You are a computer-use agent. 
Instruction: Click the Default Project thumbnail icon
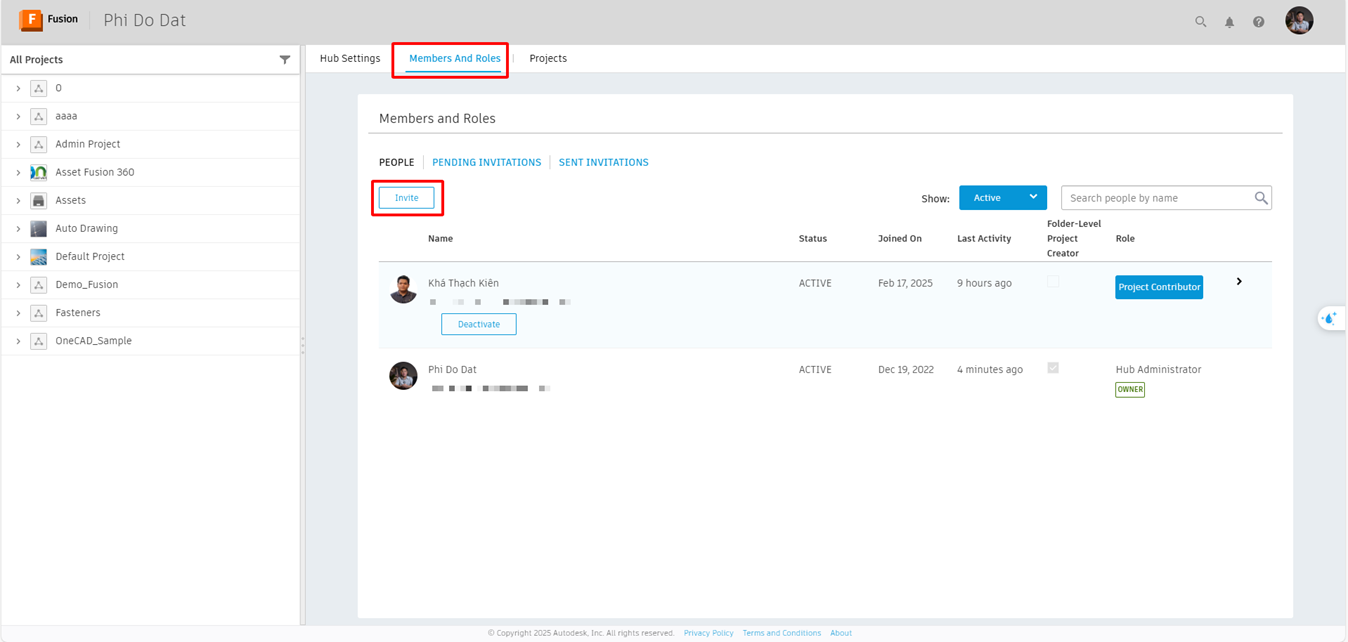coord(39,256)
